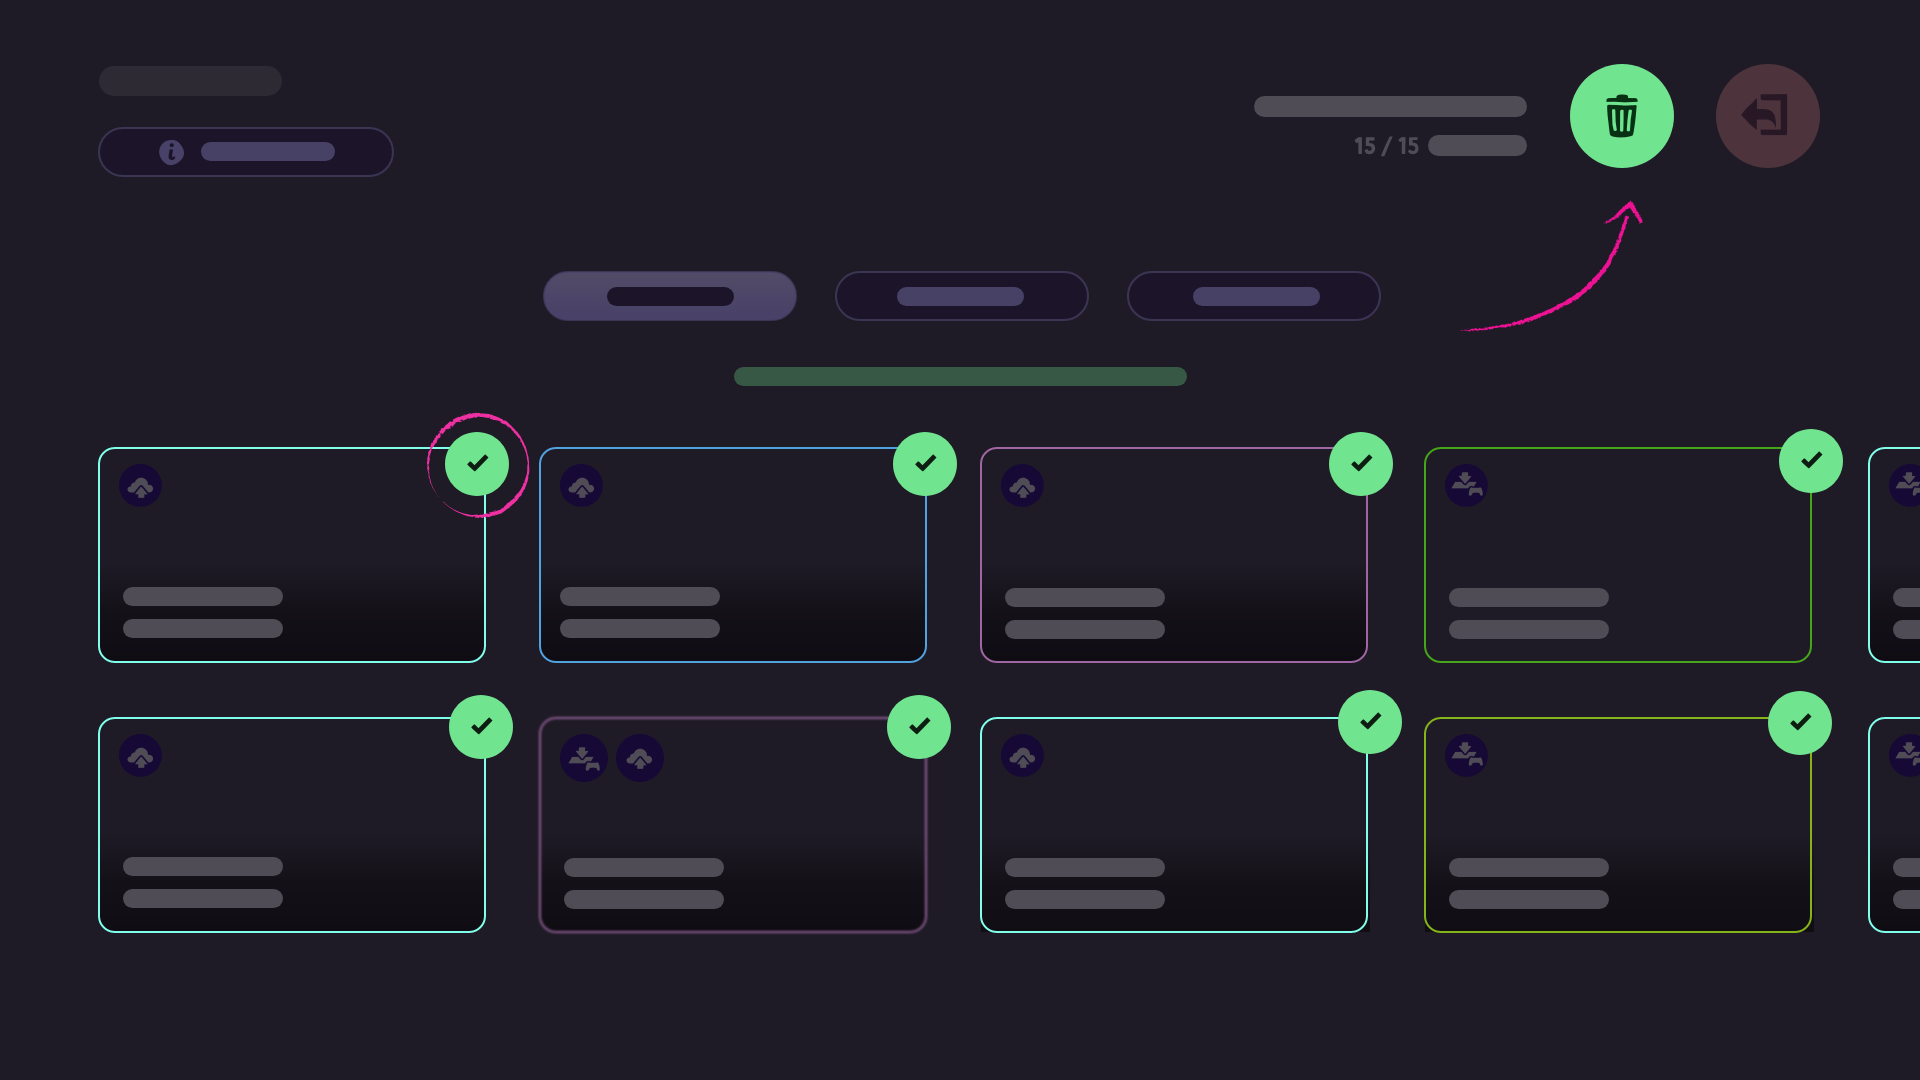Click cloud upload icon on bottom-row third card
This screenshot has height=1080, width=1920.
[1023, 756]
